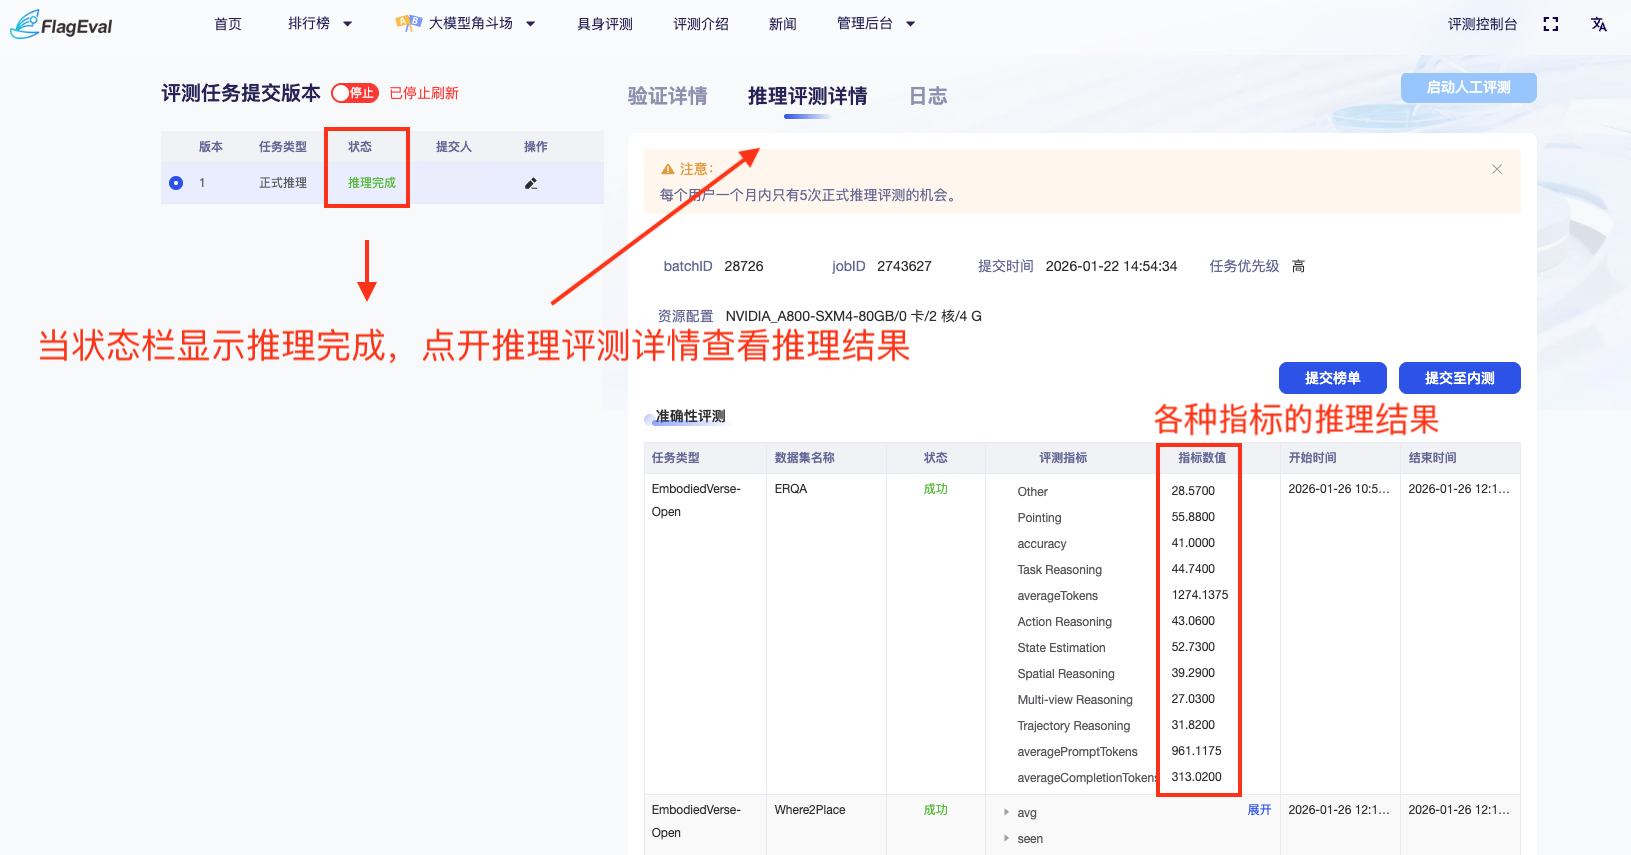Expand the avg metric row

[x=1006, y=813]
